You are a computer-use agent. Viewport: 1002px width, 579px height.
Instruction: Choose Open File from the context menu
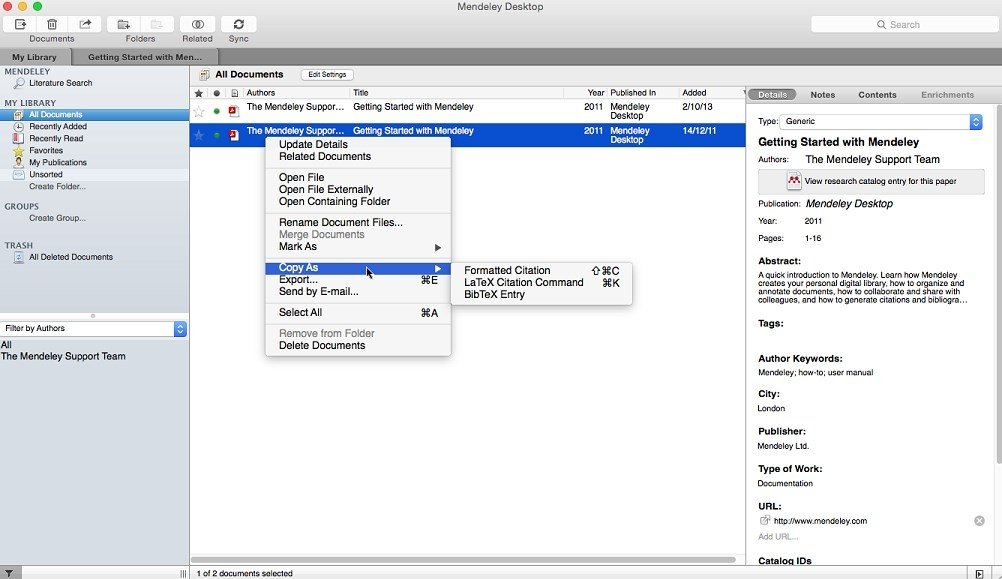(358, 178)
